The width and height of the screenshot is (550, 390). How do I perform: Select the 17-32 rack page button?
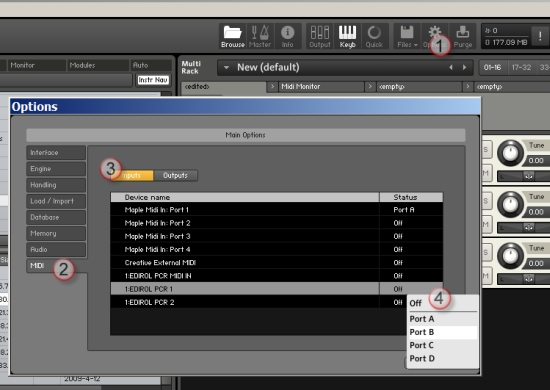[x=521, y=67]
